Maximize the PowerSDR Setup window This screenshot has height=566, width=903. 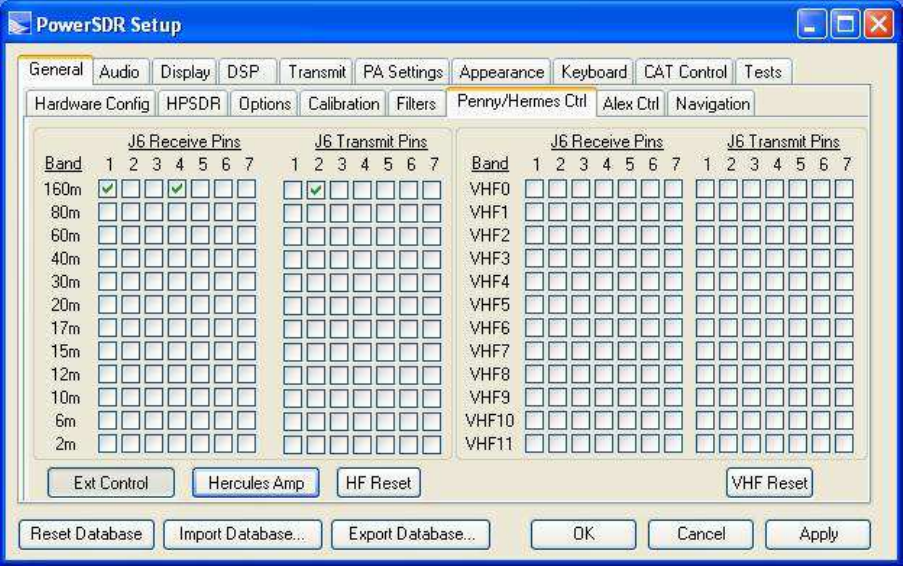tap(845, 24)
